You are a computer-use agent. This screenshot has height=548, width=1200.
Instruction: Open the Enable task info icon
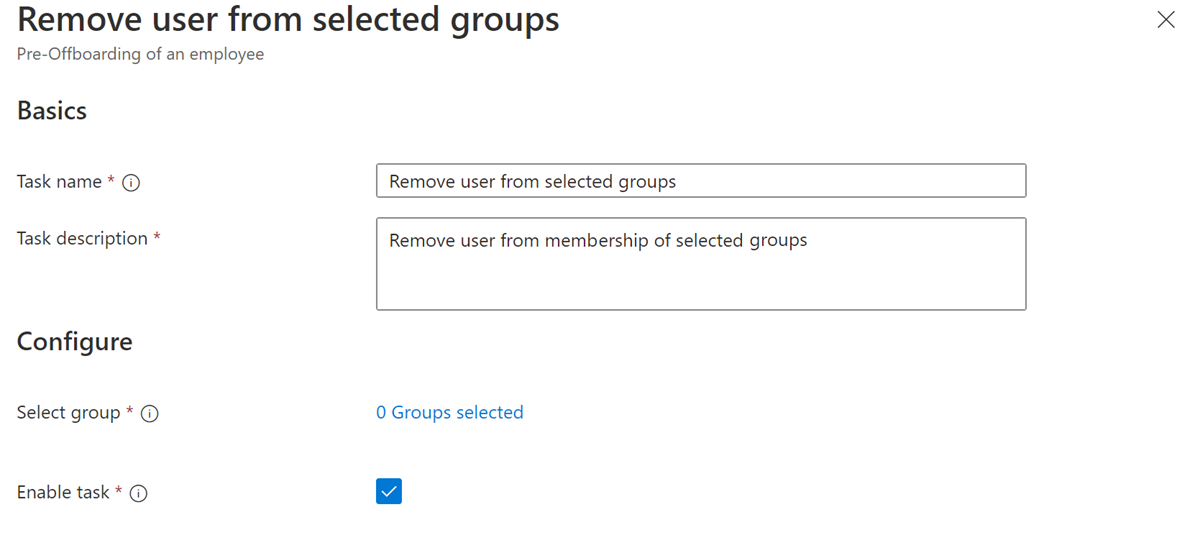139,493
